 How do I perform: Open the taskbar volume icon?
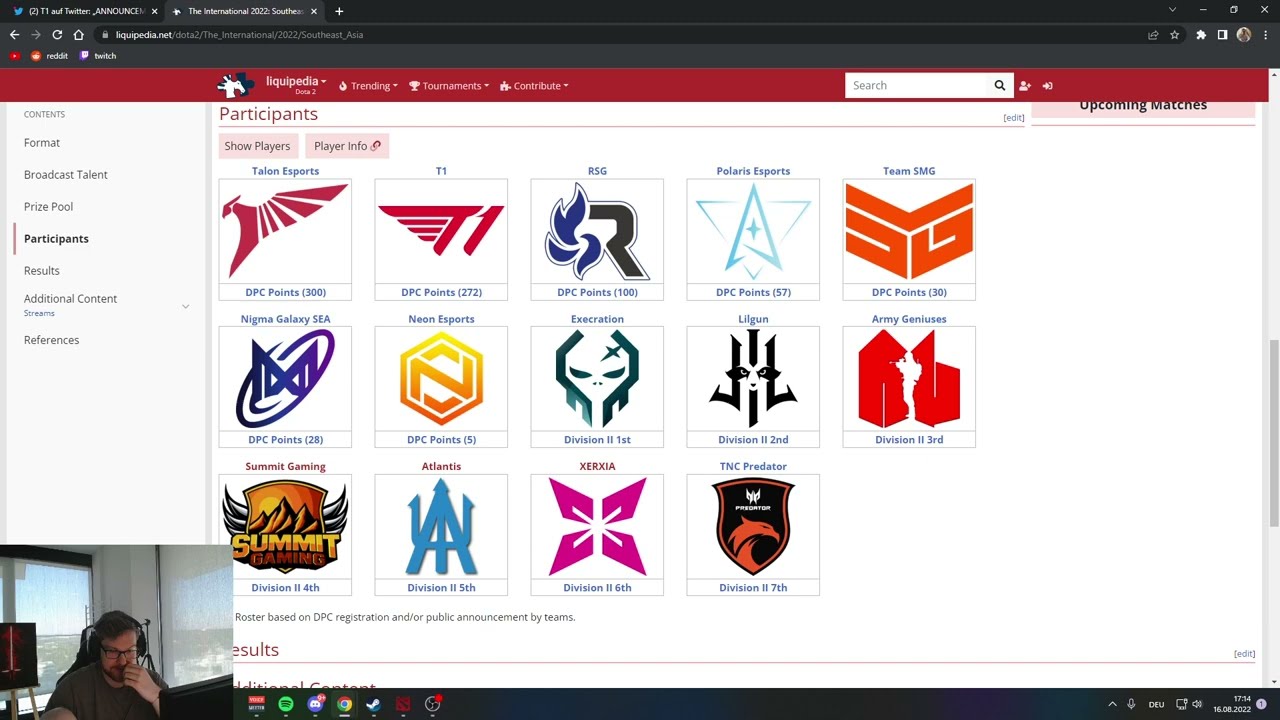point(1197,704)
